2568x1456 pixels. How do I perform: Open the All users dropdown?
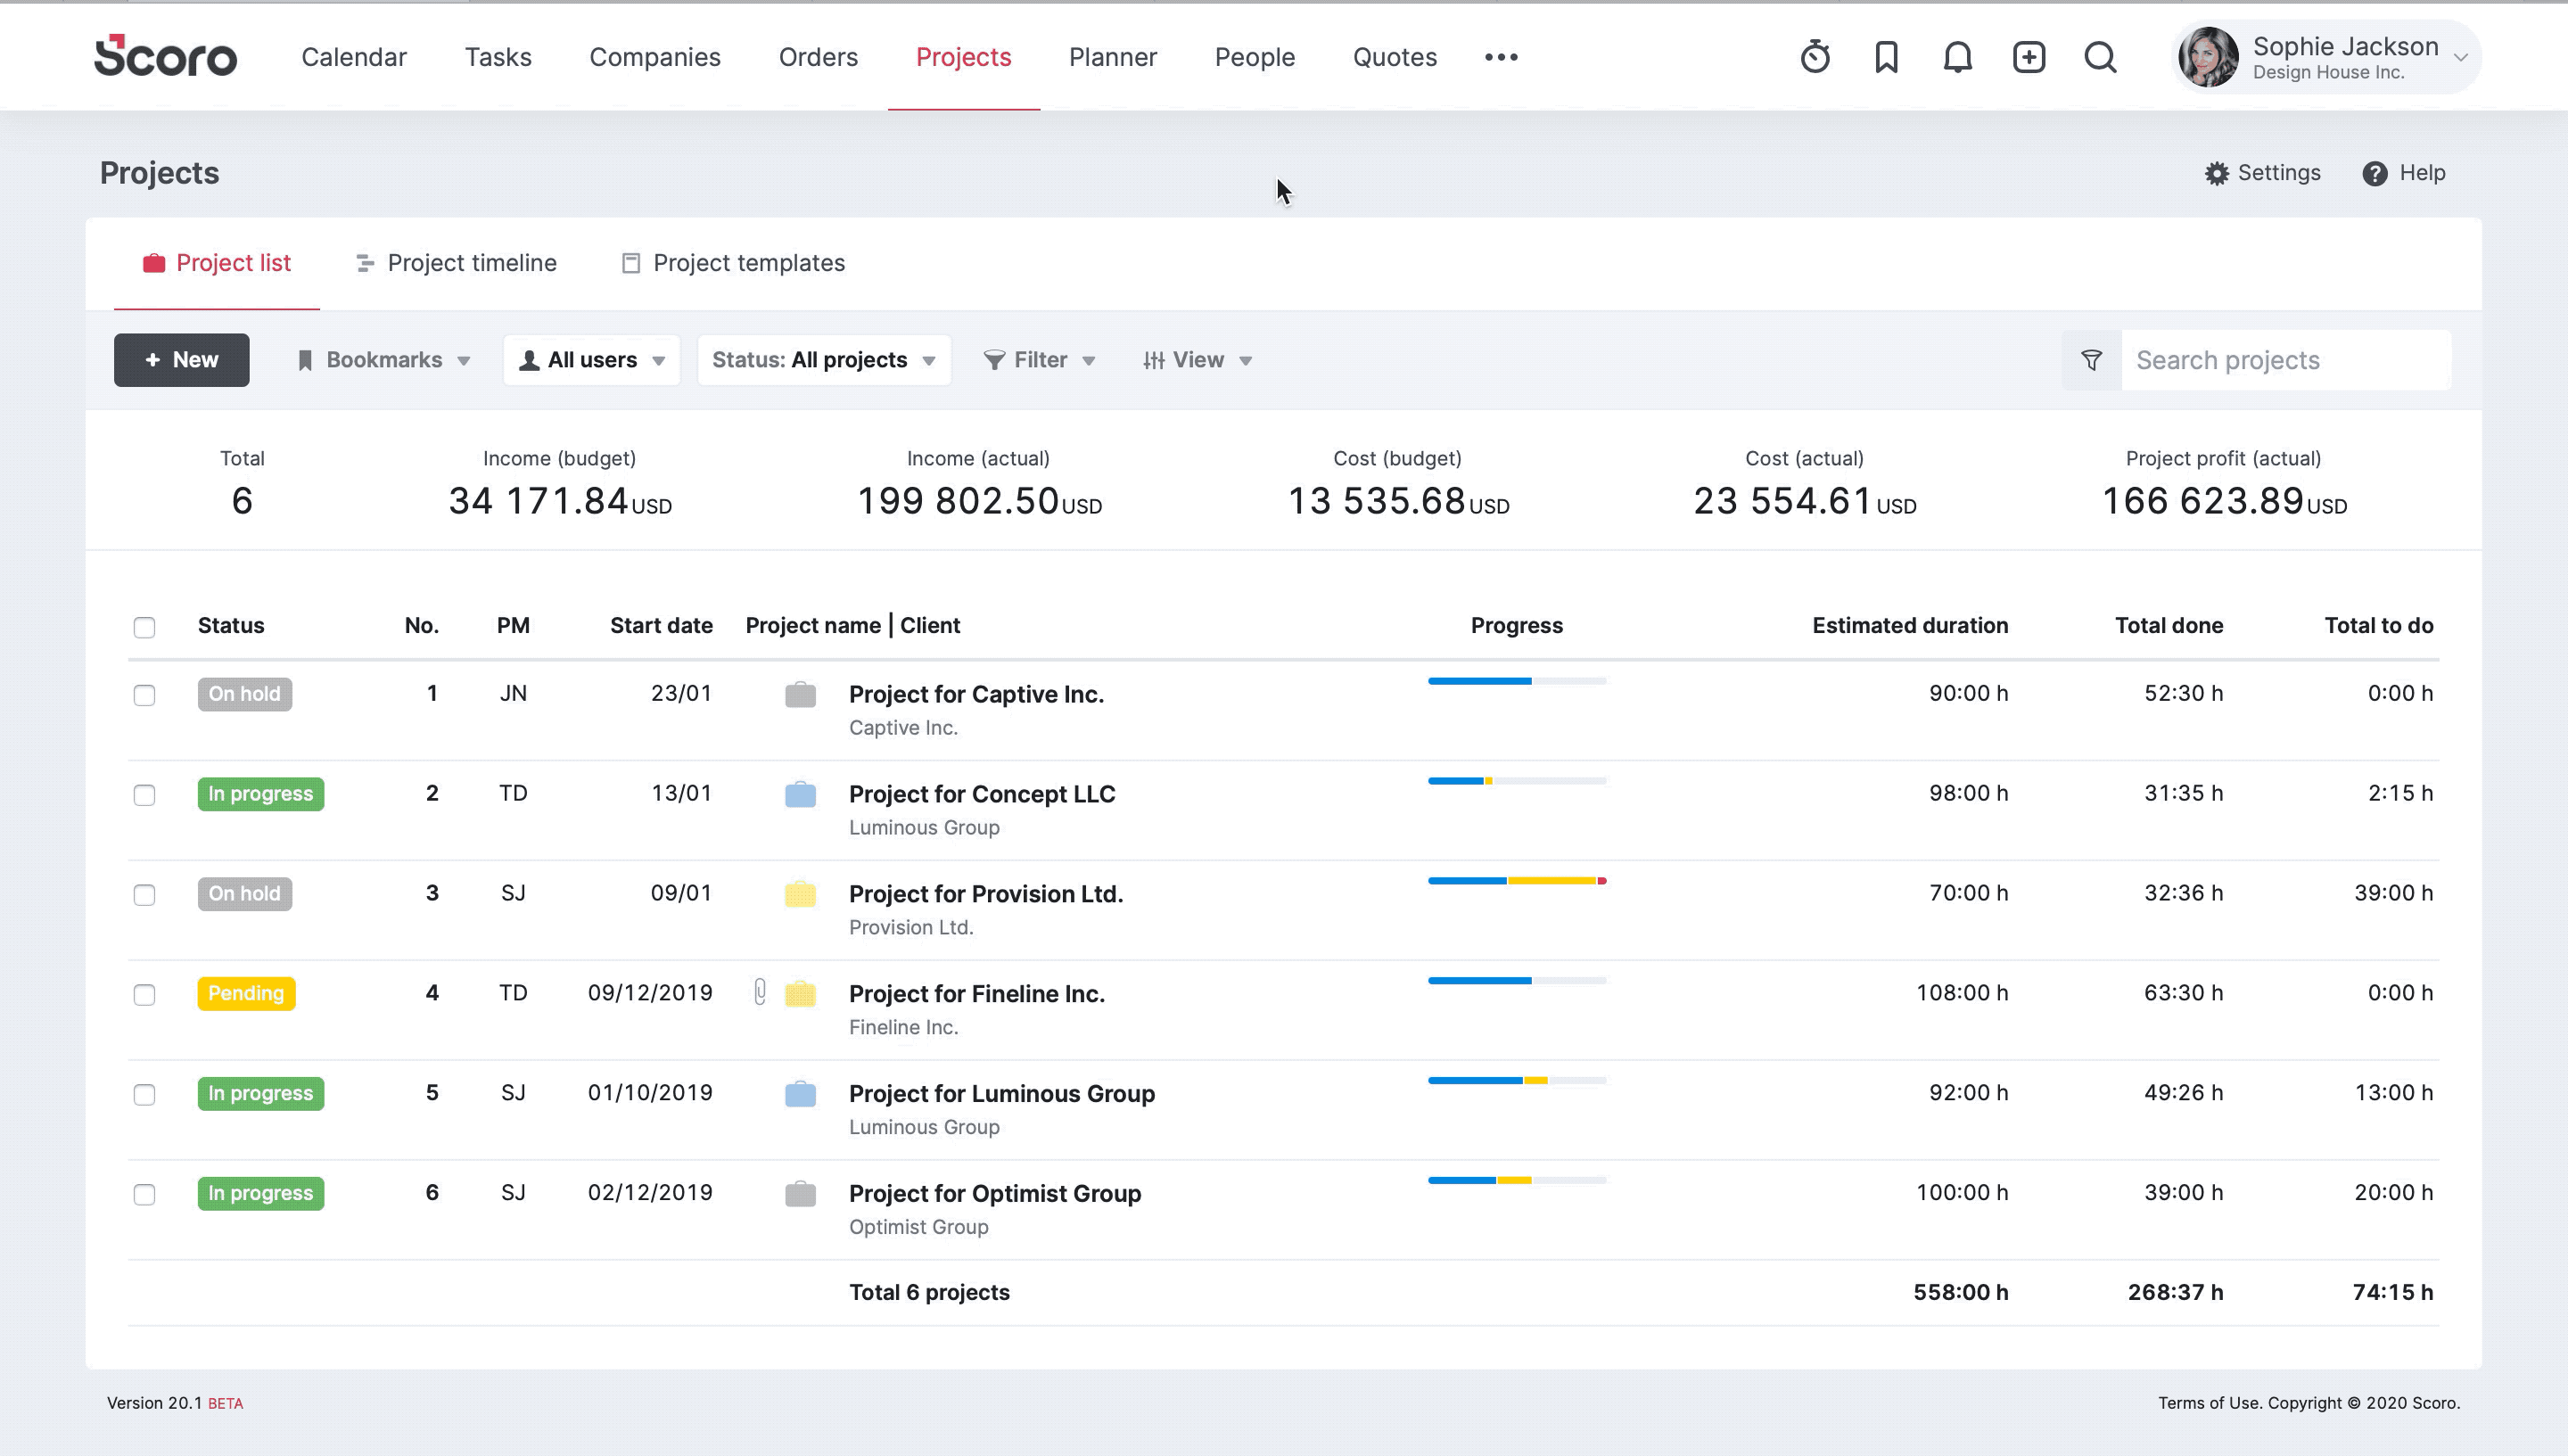point(592,360)
